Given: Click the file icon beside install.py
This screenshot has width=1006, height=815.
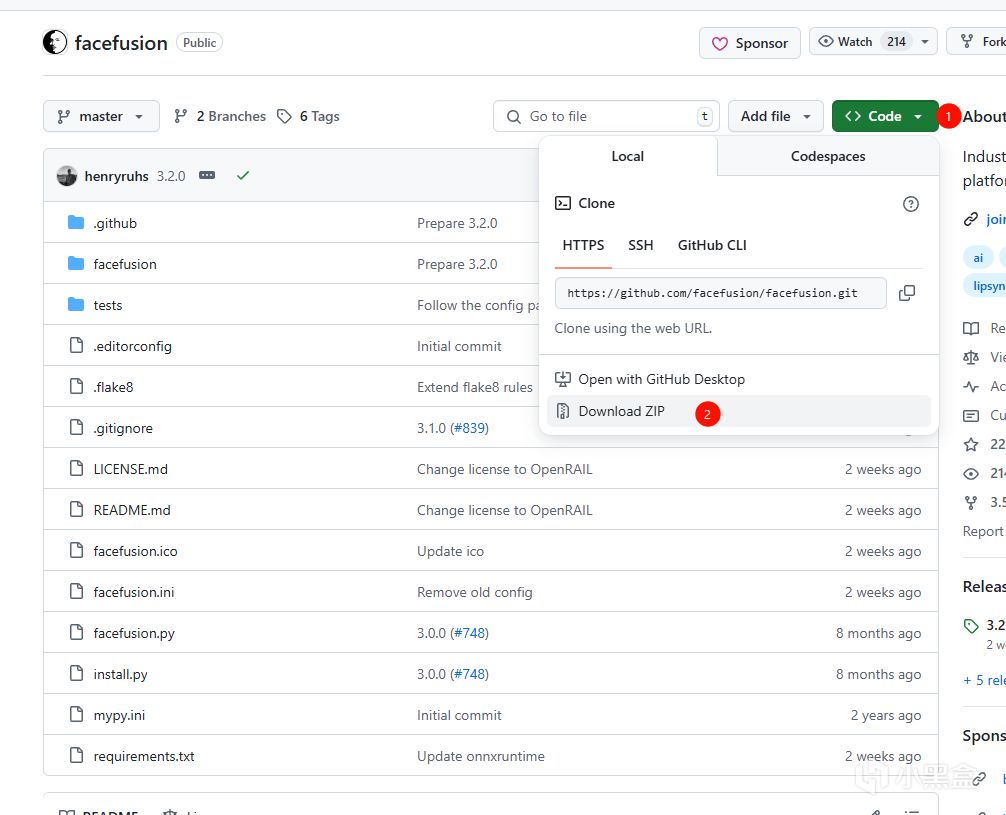Looking at the screenshot, I should coord(76,674).
